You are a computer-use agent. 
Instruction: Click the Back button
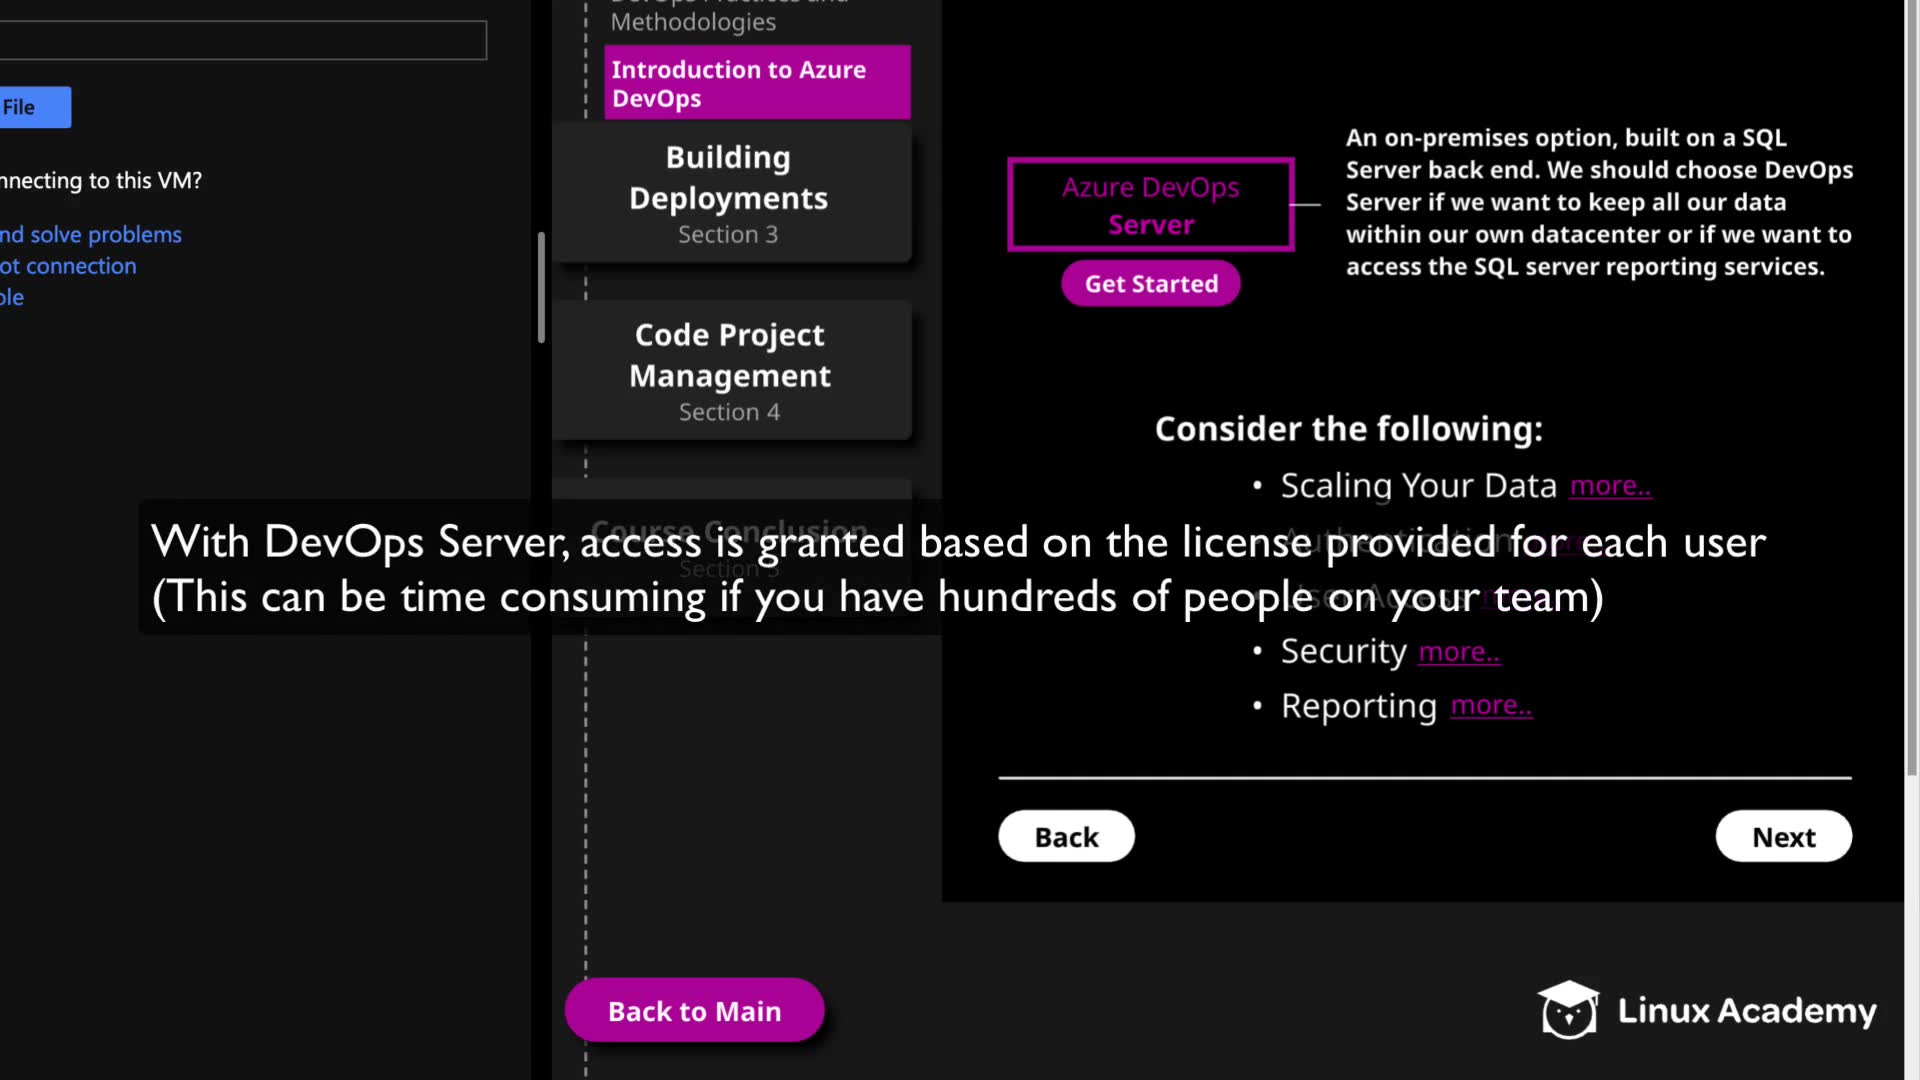coord(1065,836)
